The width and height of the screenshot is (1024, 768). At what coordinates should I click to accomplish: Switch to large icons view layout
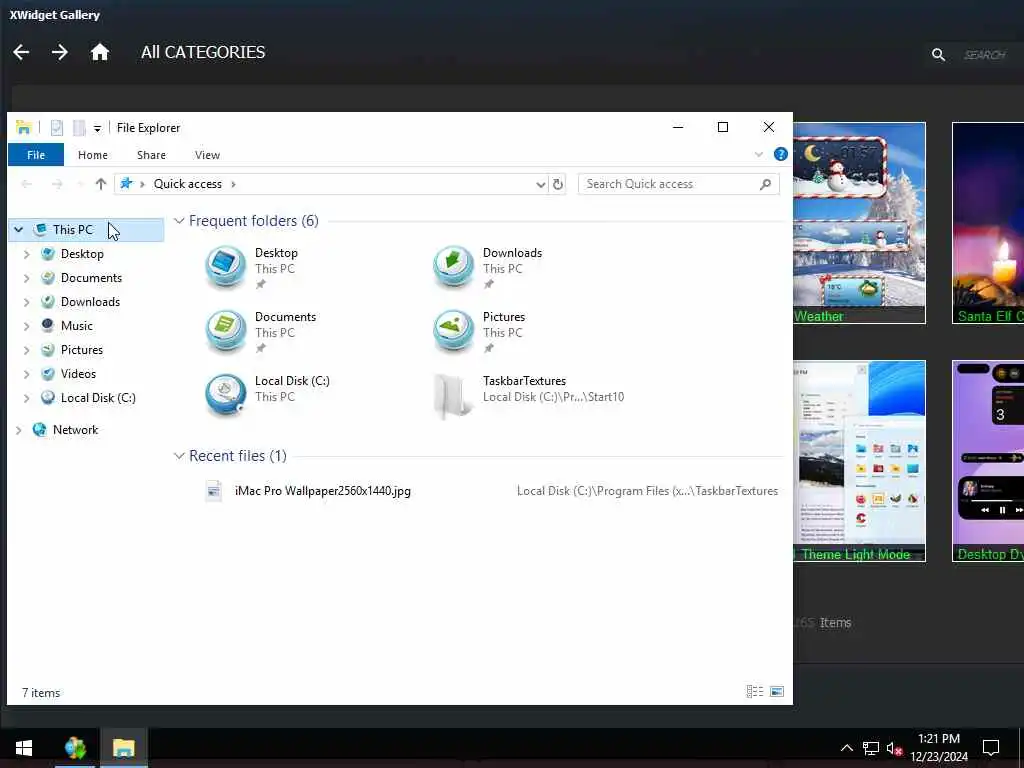click(x=776, y=692)
